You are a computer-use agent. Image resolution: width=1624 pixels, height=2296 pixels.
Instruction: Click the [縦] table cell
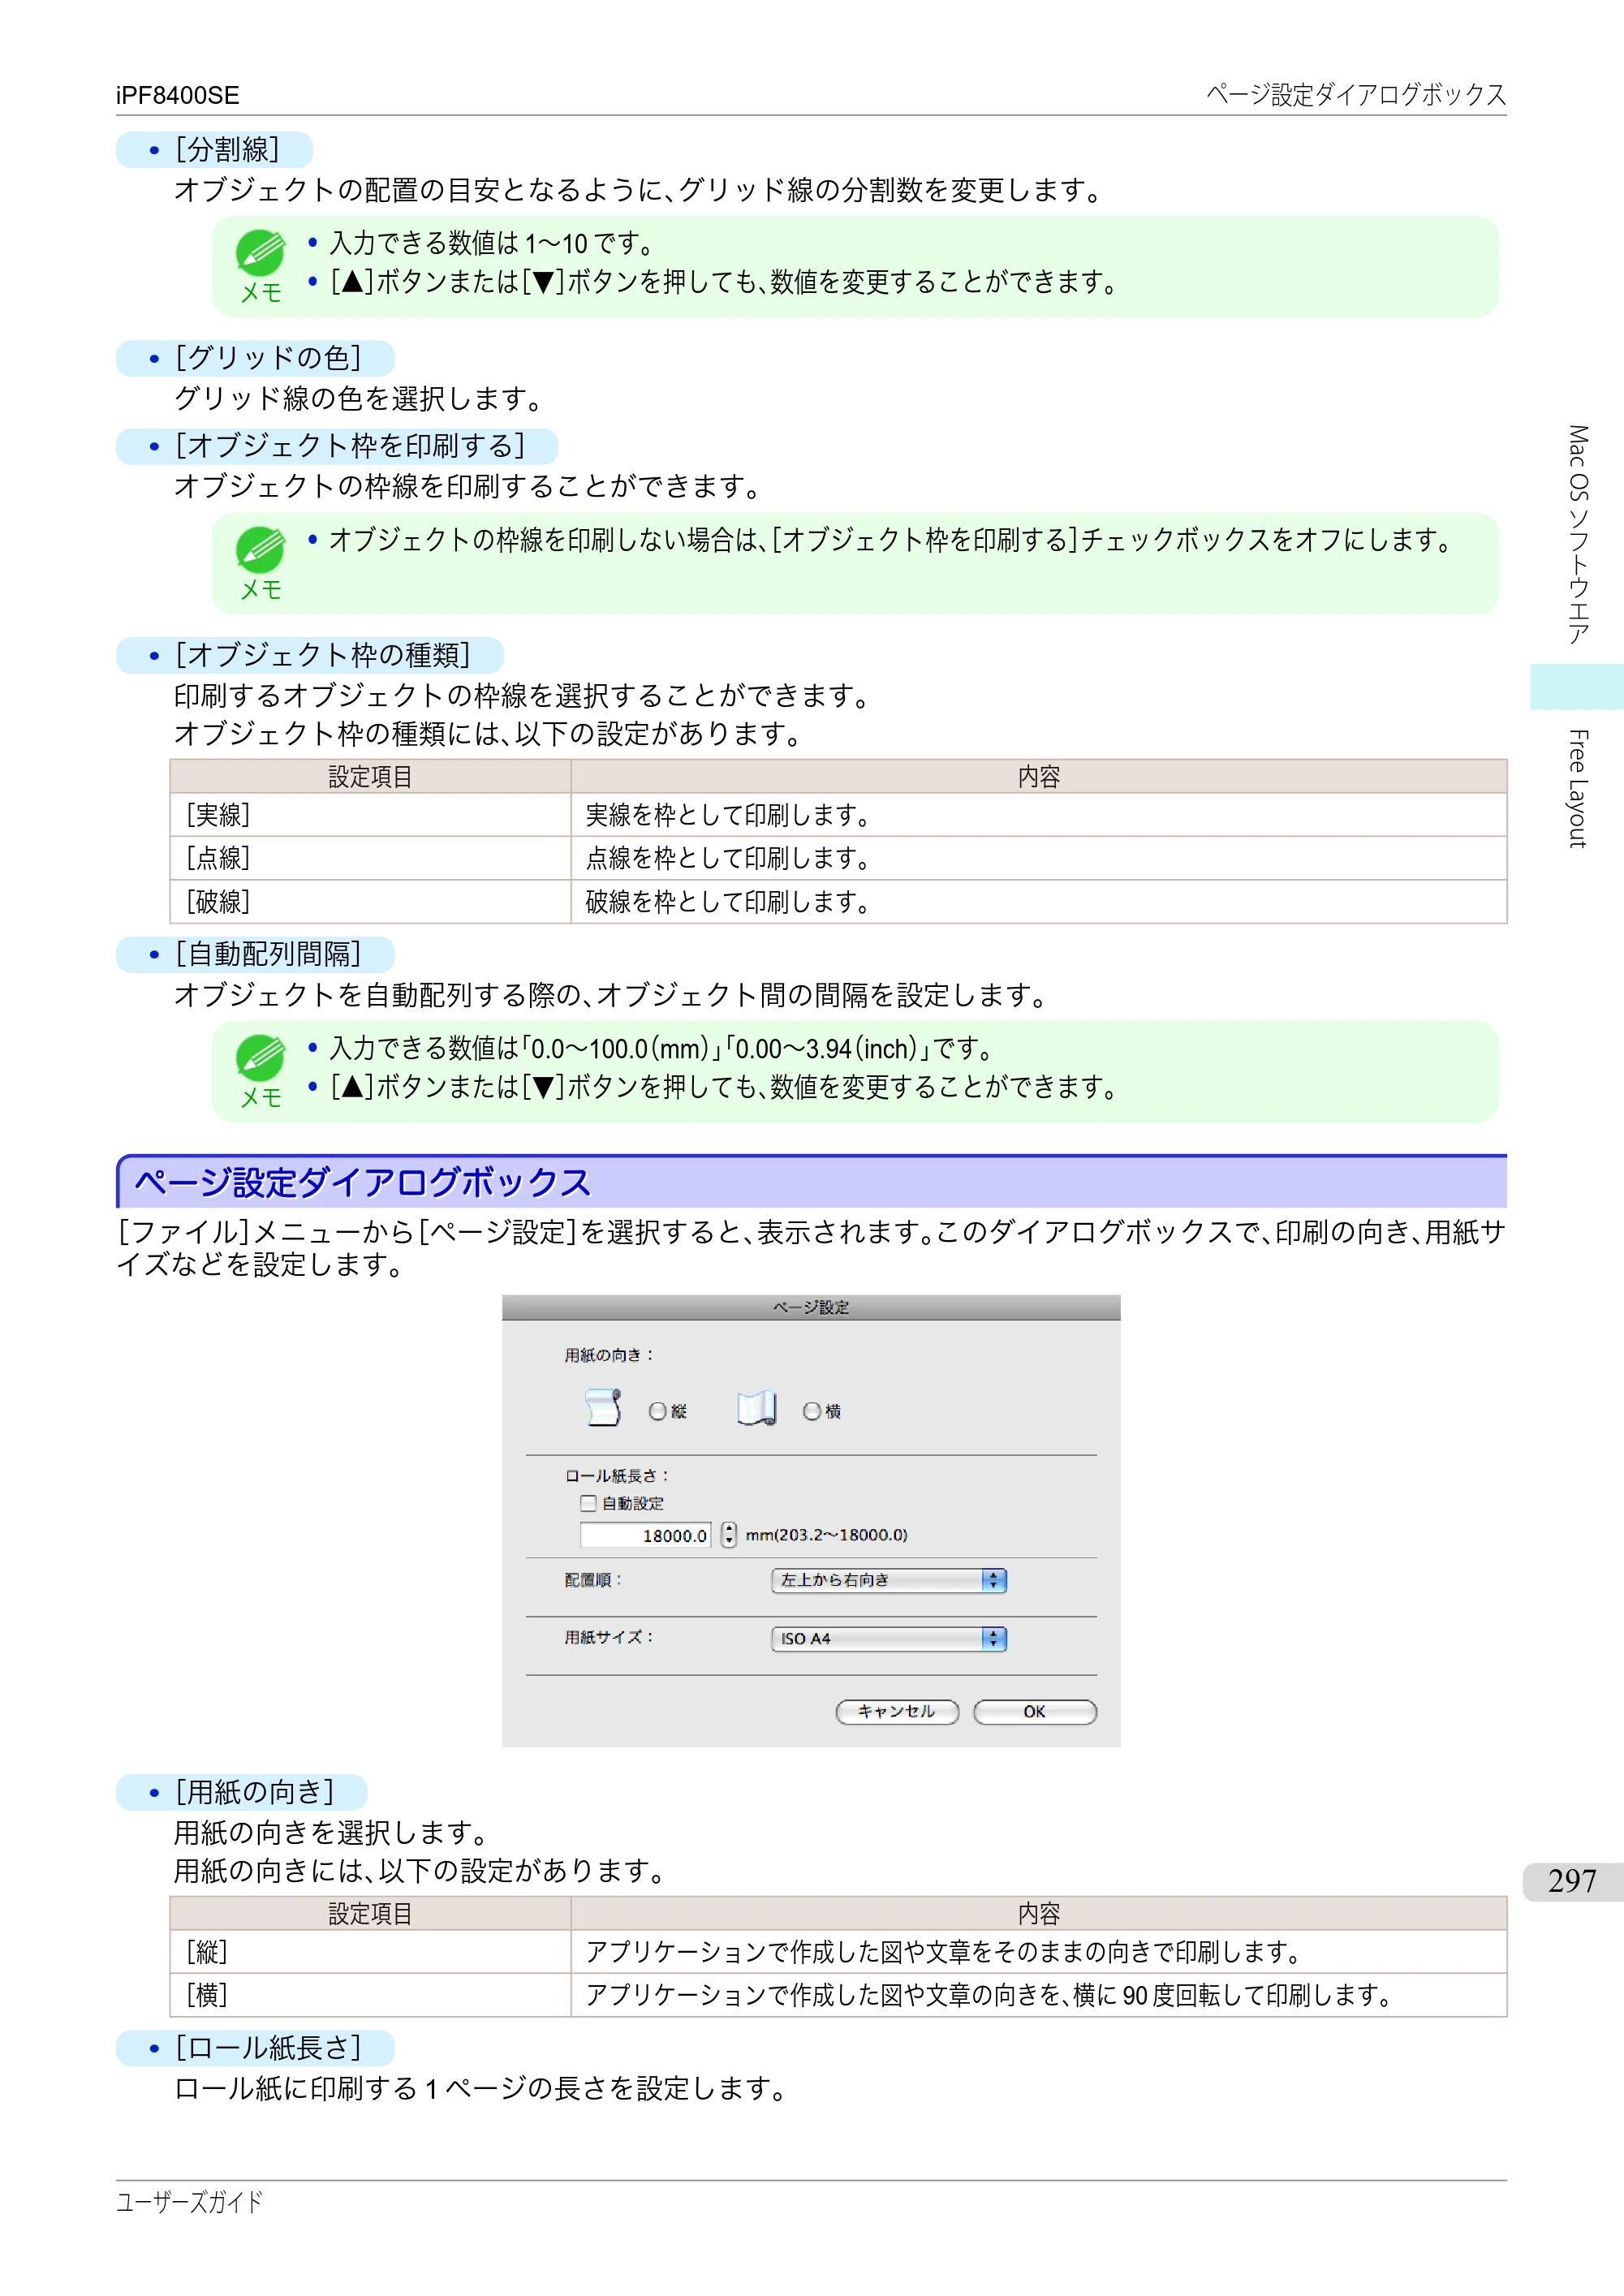(370, 1951)
